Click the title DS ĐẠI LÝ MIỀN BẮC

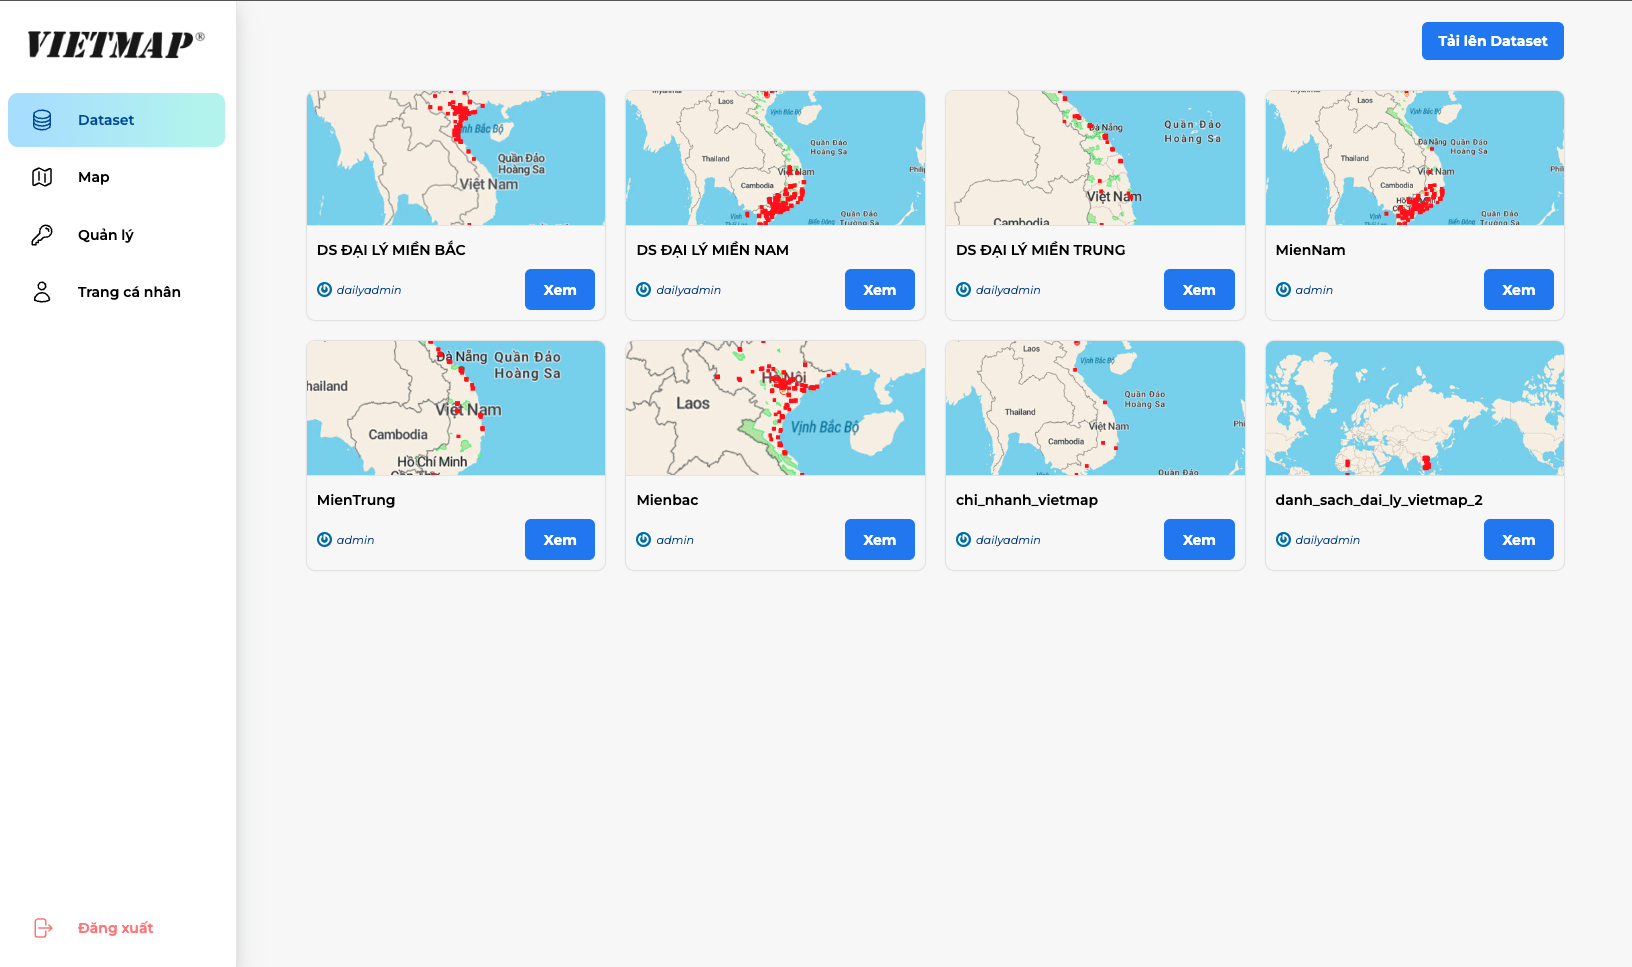point(391,250)
